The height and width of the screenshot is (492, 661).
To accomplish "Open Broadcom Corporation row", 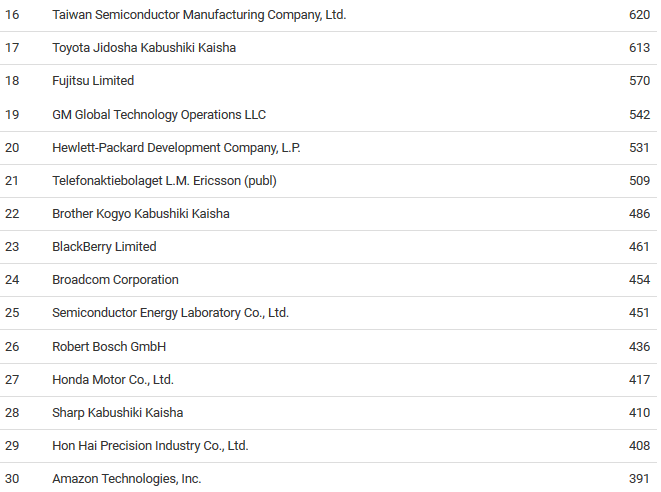I will coord(328,280).
